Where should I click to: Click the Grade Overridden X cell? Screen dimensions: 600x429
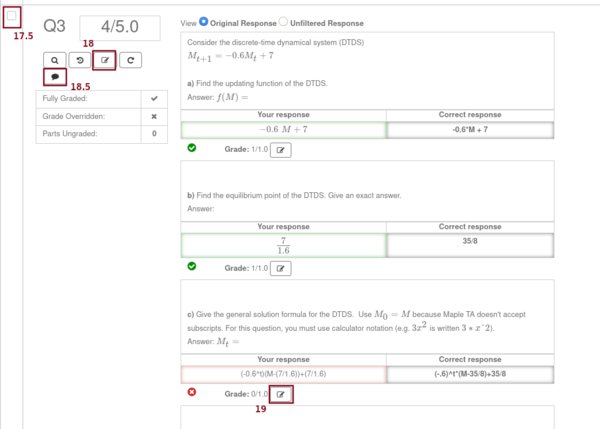pyautogui.click(x=153, y=116)
